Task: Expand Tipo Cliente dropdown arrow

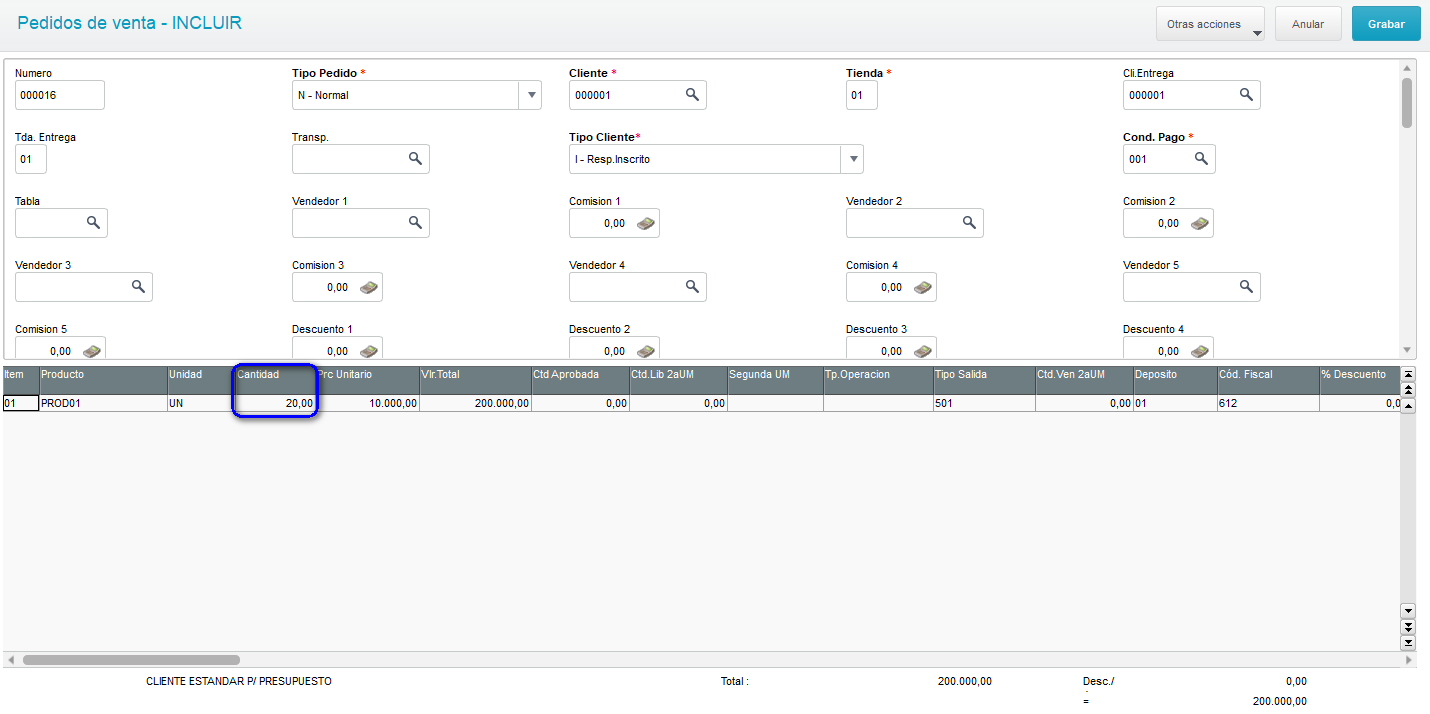Action: tap(852, 159)
